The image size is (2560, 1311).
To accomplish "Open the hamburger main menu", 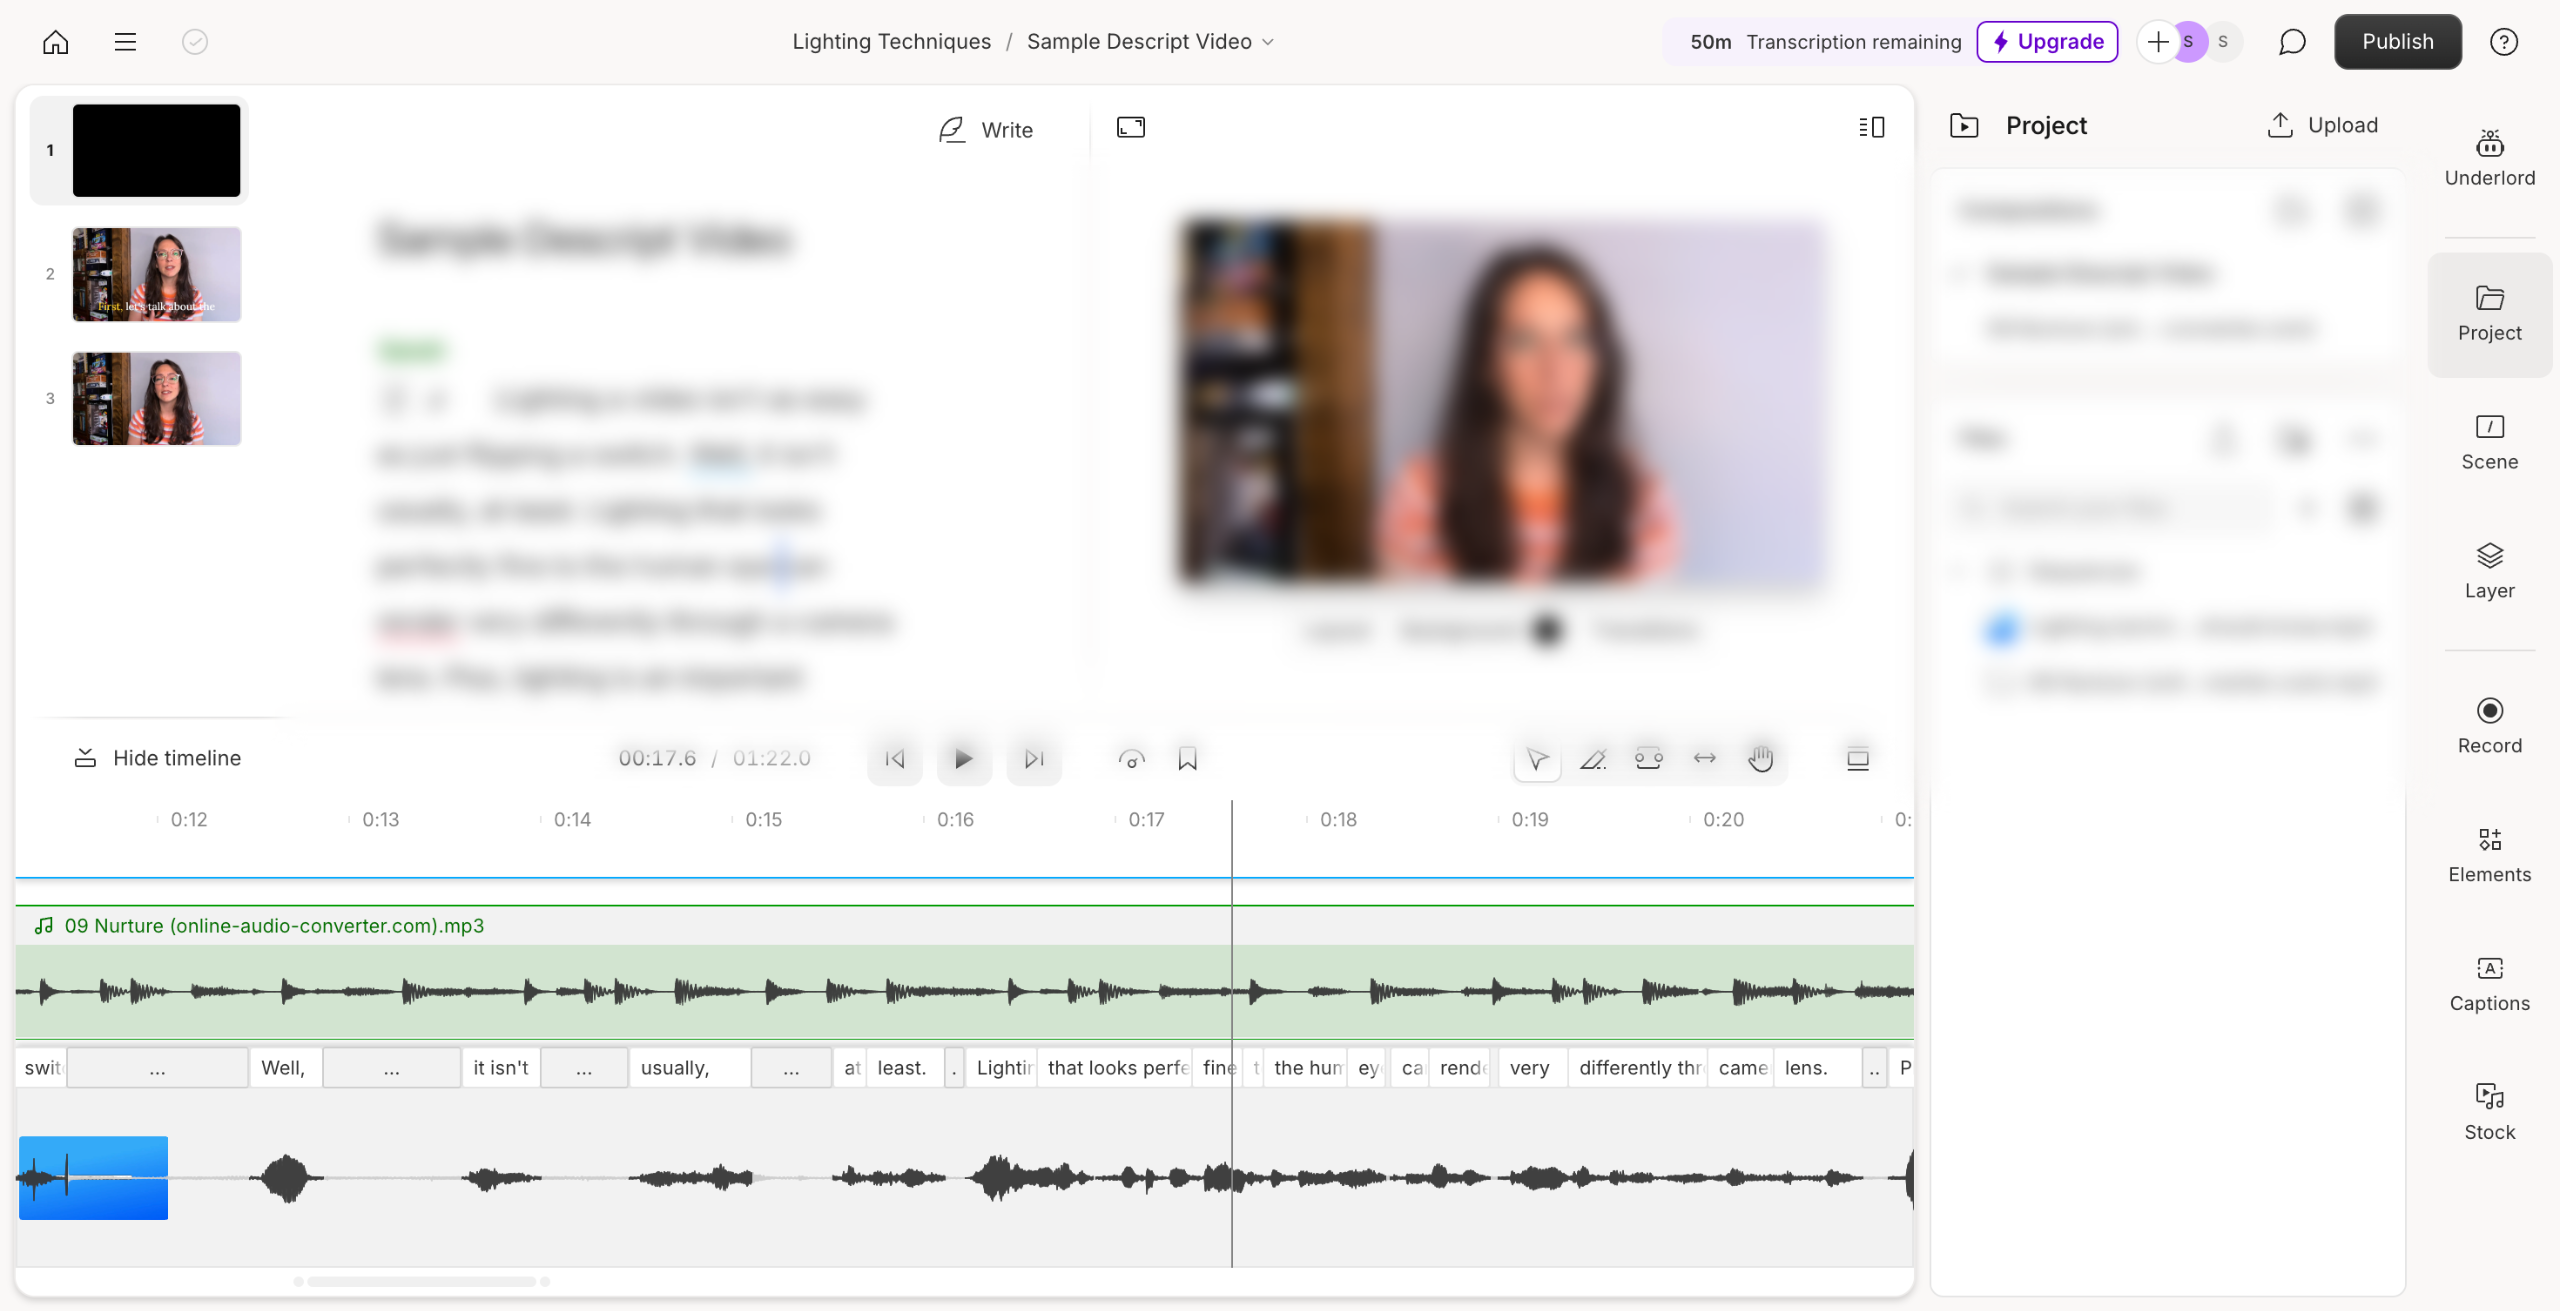I will [125, 42].
